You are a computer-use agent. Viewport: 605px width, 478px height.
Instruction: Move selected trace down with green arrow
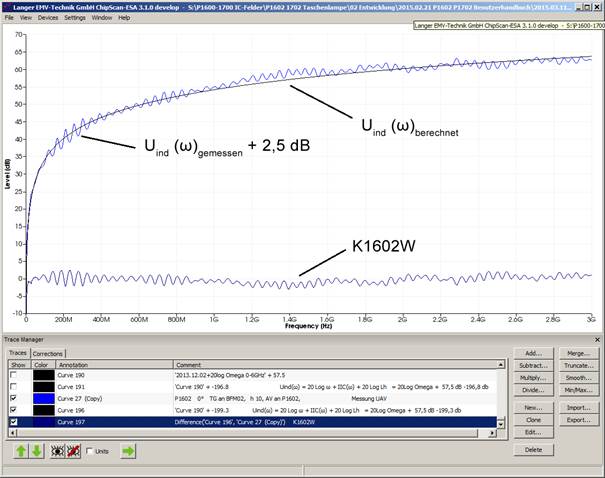pos(37,451)
